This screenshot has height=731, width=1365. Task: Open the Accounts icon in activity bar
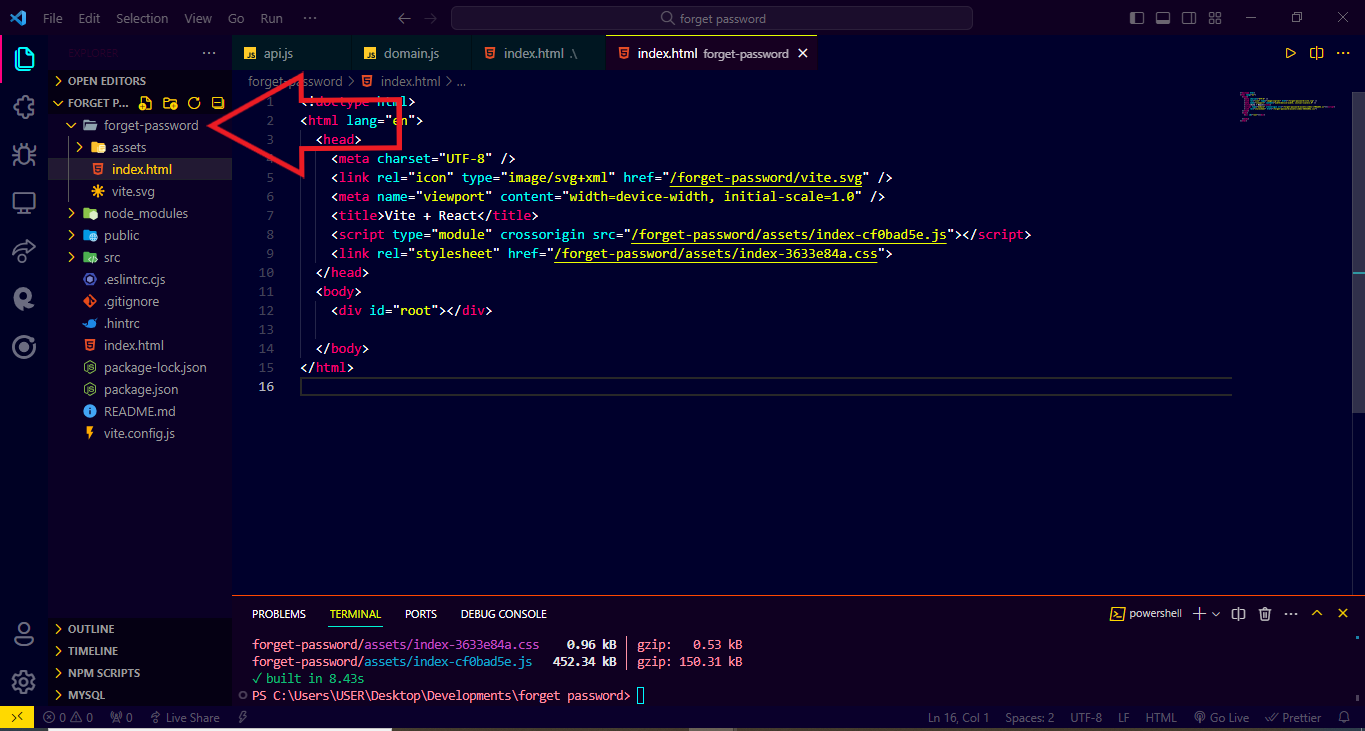pos(24,634)
